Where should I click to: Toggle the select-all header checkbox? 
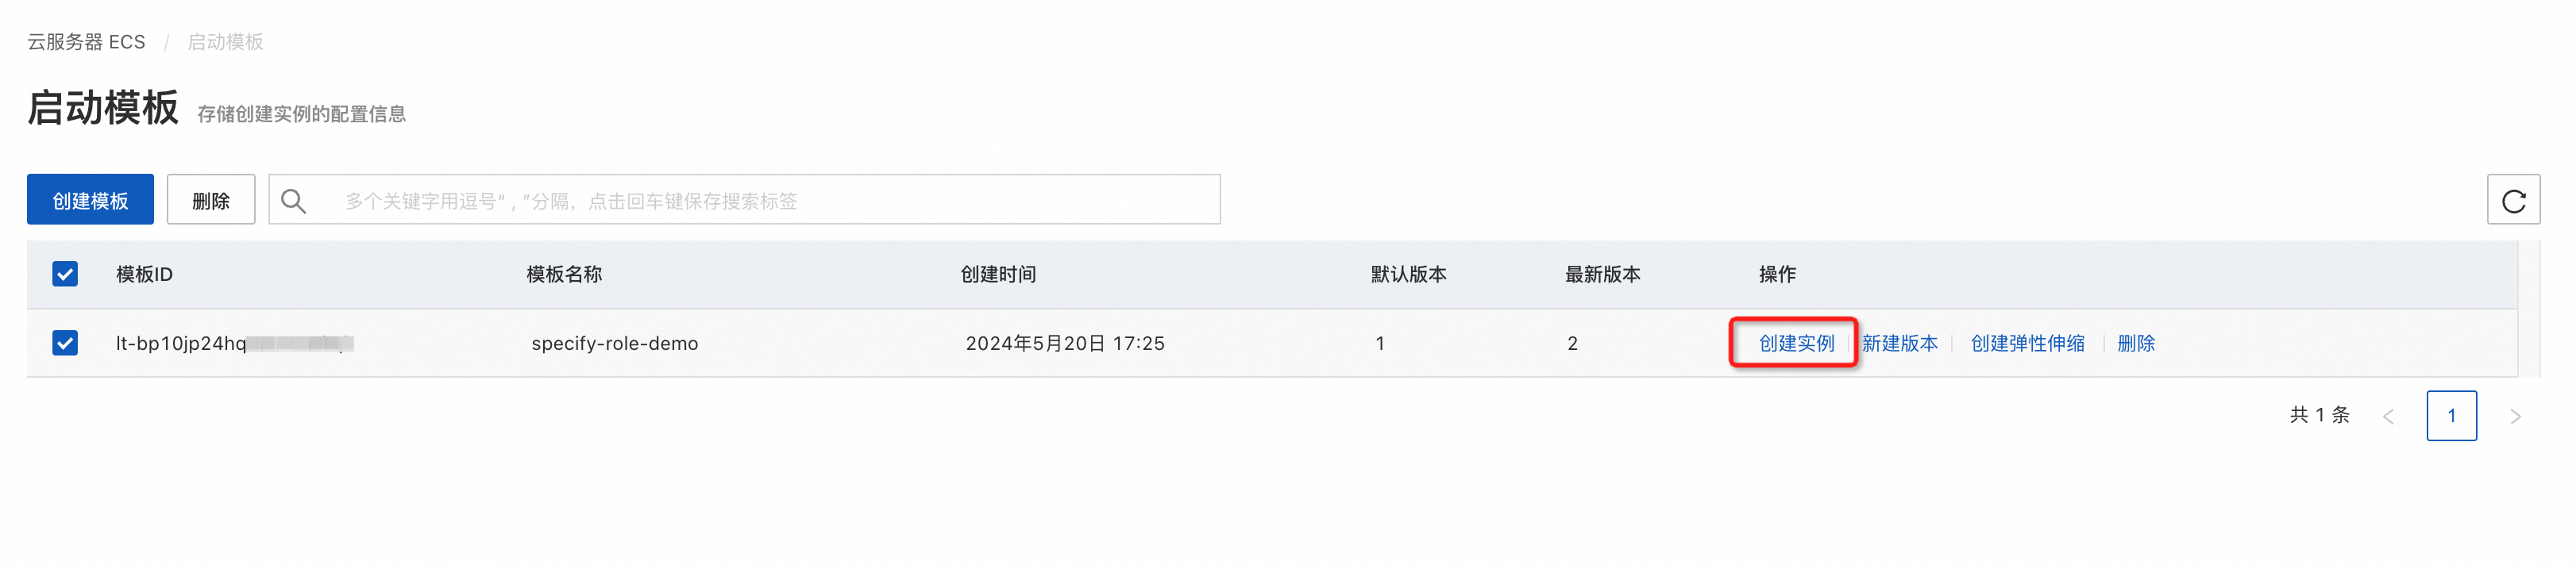pyautogui.click(x=65, y=274)
